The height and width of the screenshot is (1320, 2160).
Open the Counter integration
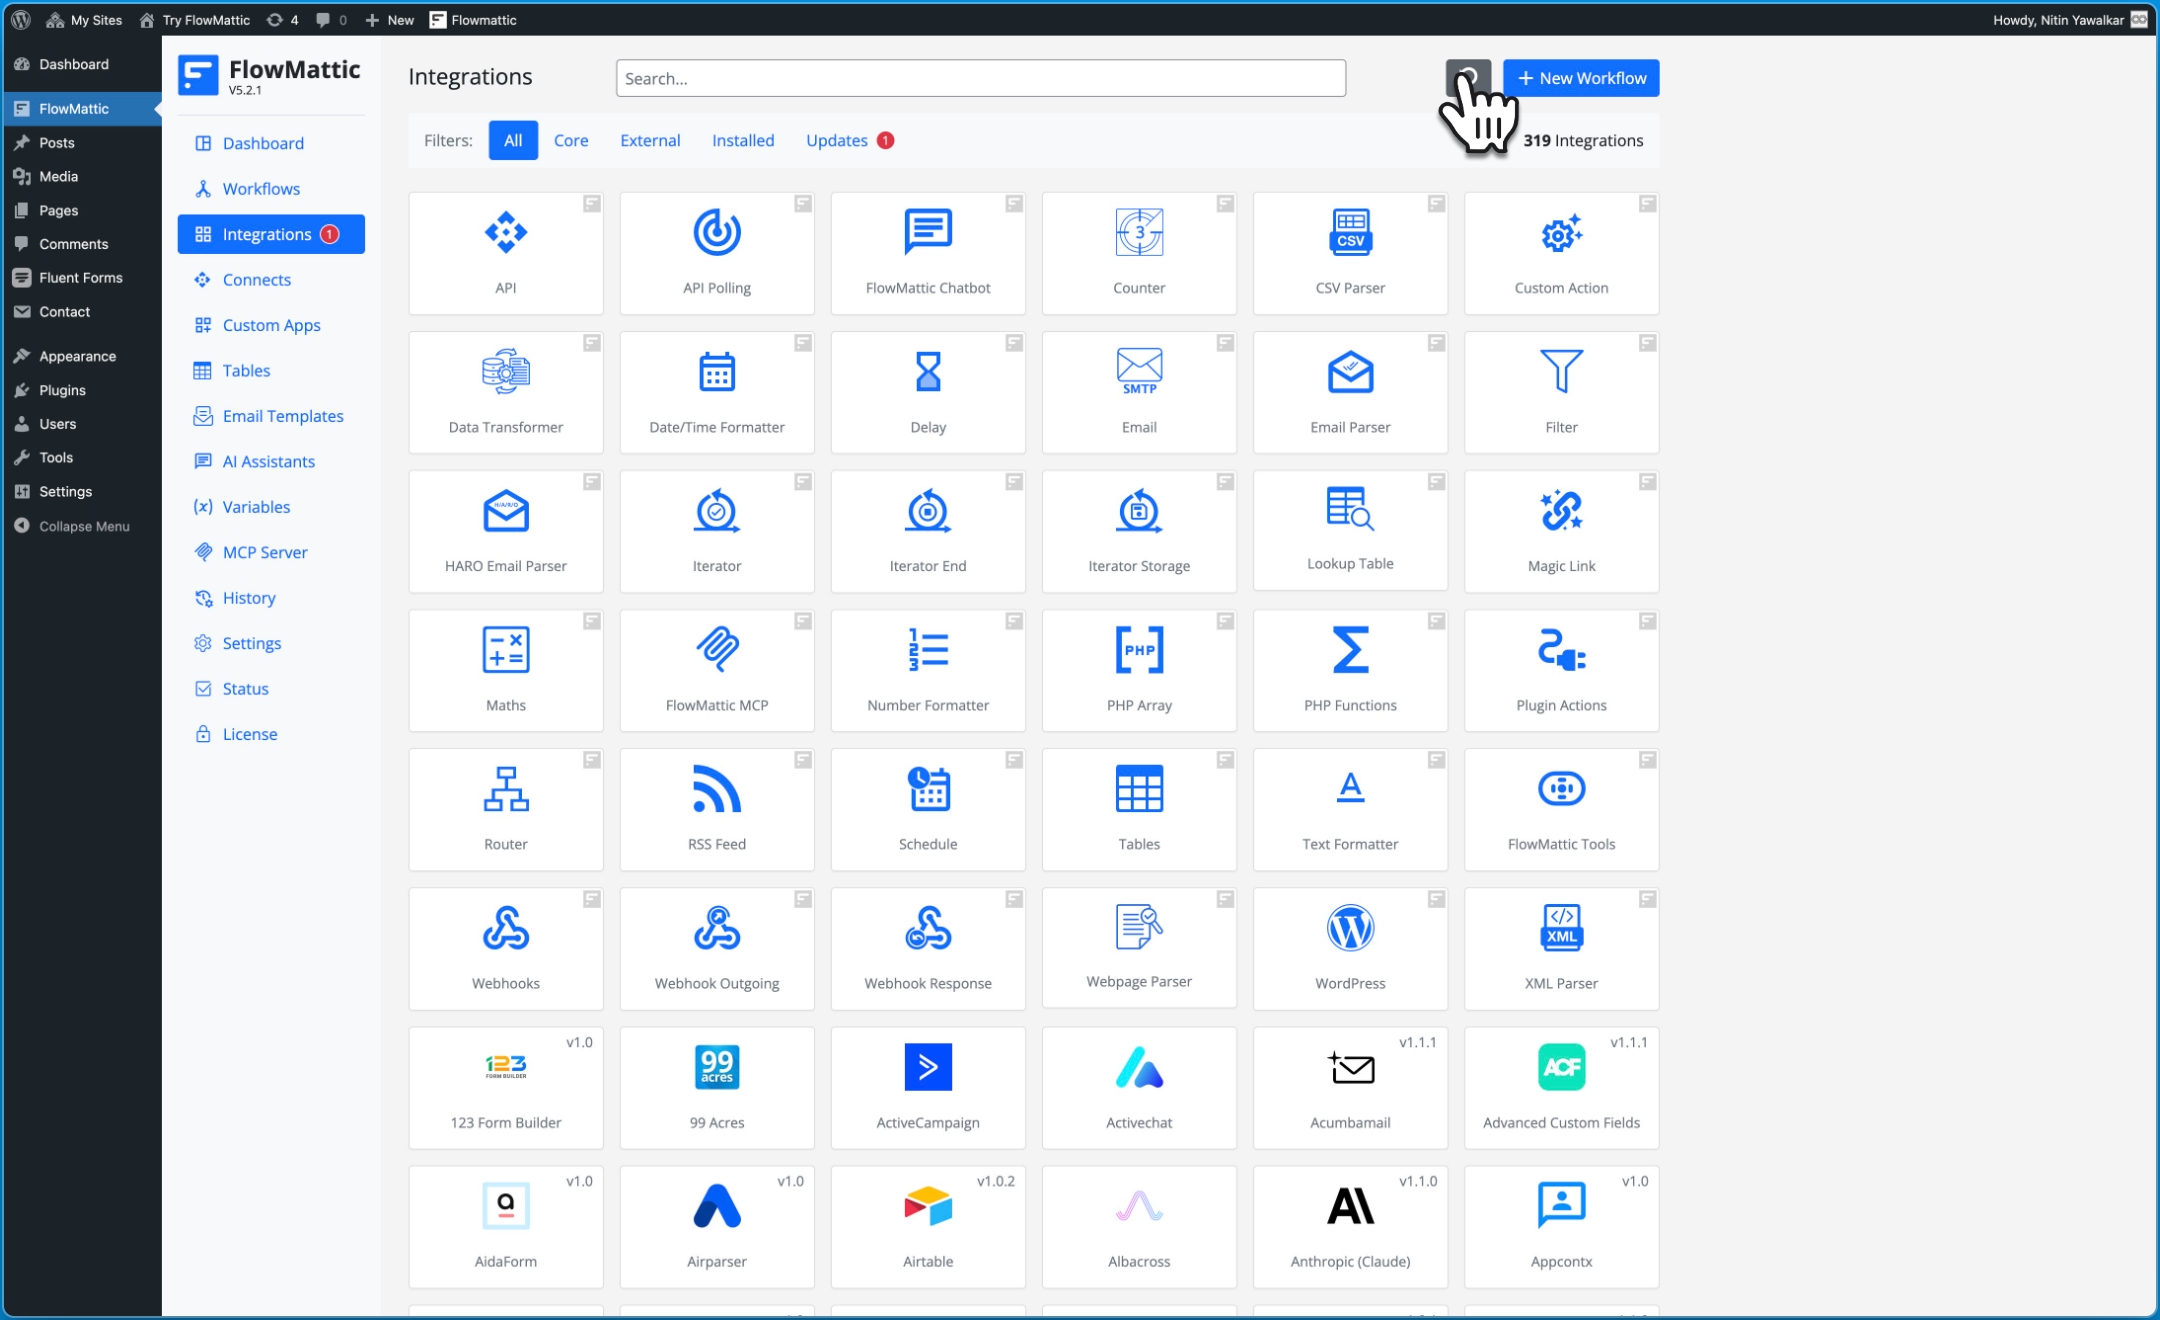[x=1139, y=253]
